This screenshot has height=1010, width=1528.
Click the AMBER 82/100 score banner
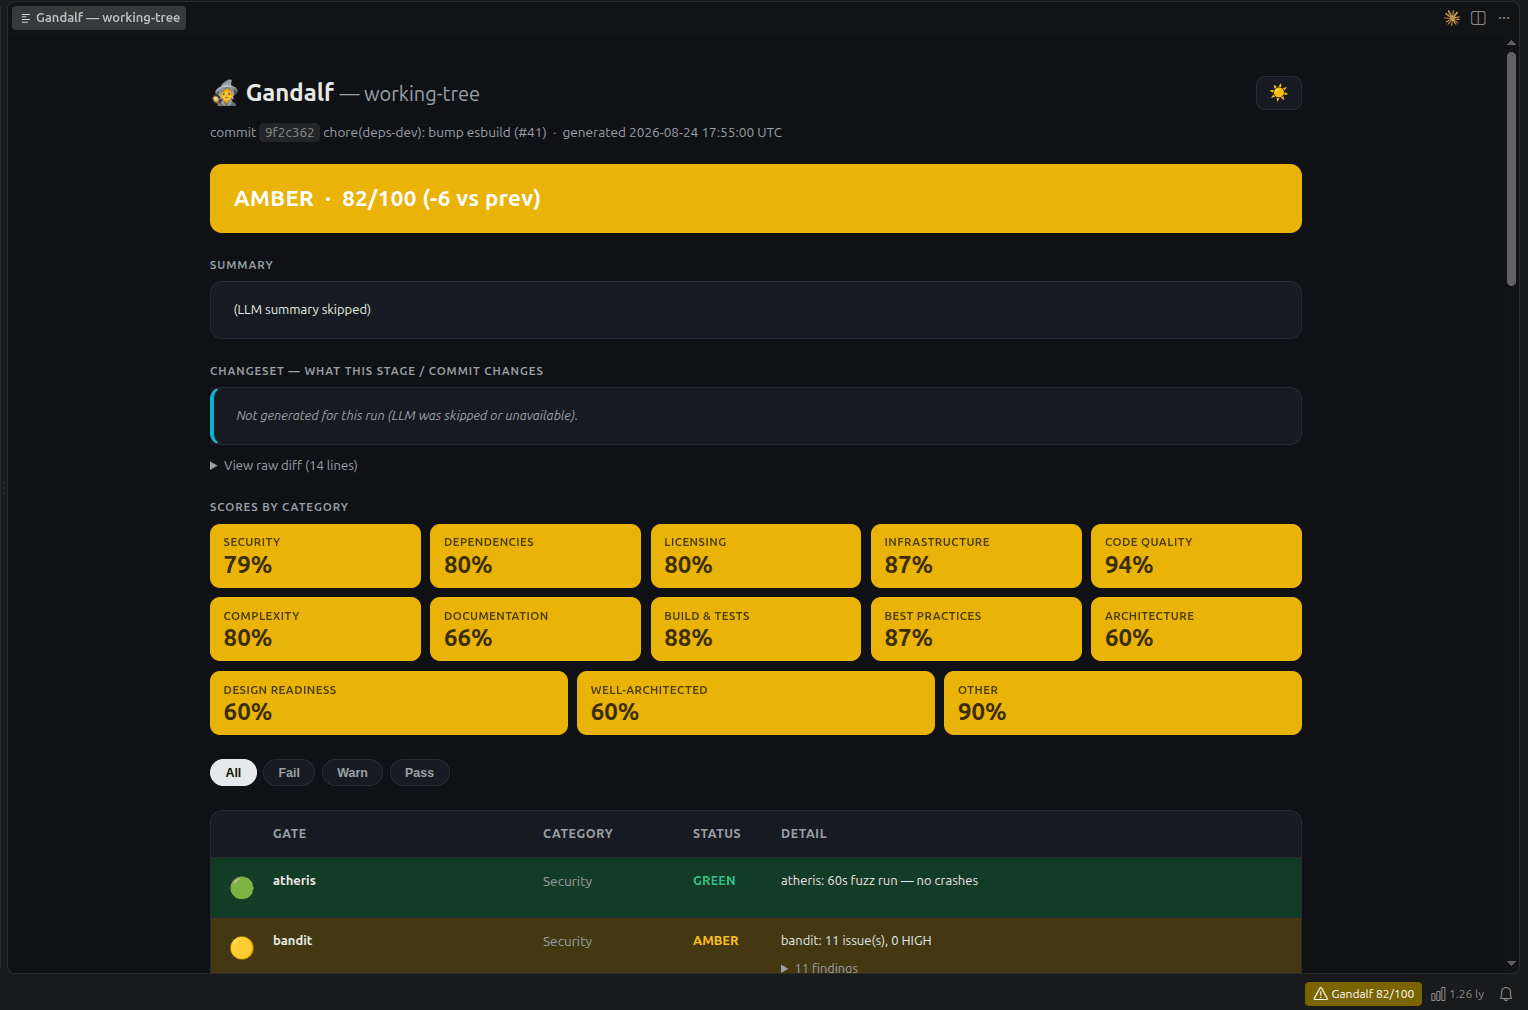756,198
